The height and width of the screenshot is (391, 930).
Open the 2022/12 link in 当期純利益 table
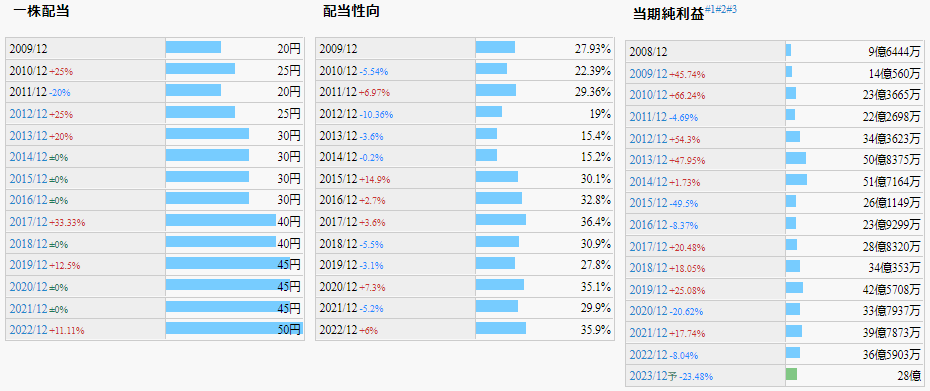(x=648, y=355)
